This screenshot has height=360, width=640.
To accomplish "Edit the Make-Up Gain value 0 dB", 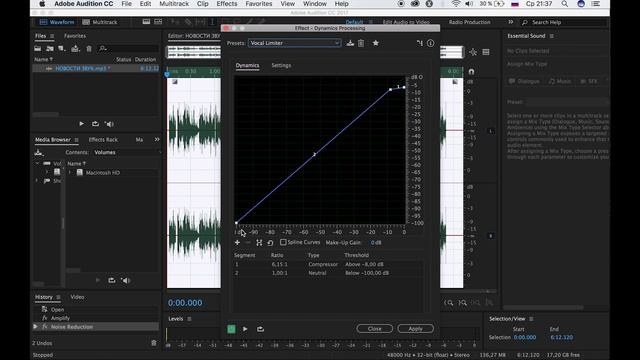I will click(x=376, y=242).
